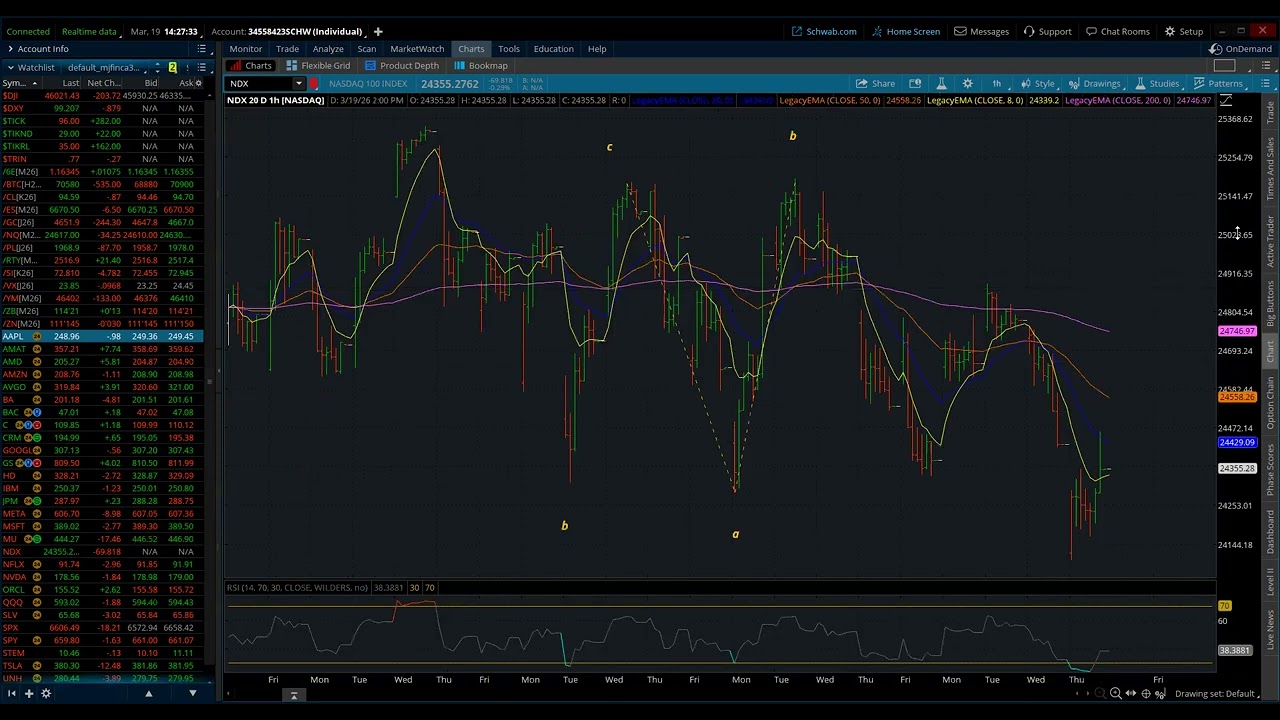Click the crosshair cursor icon
Viewport: 1280px width, 720px height.
(1146, 693)
